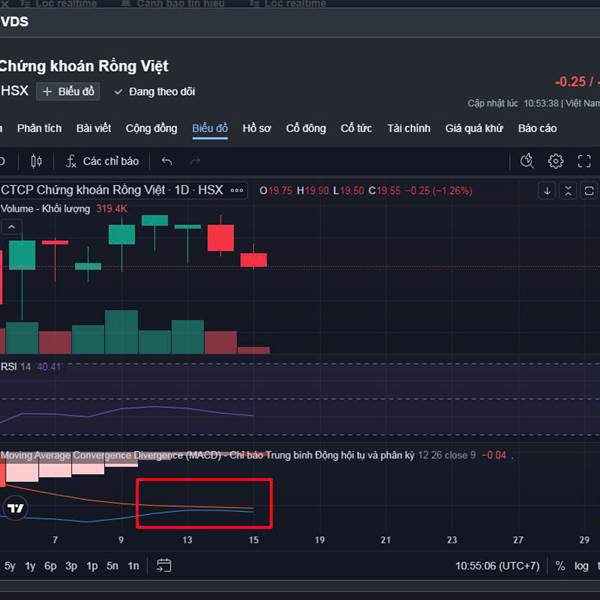Open the Hồ sơ tab
600x600 pixels.
(x=257, y=128)
